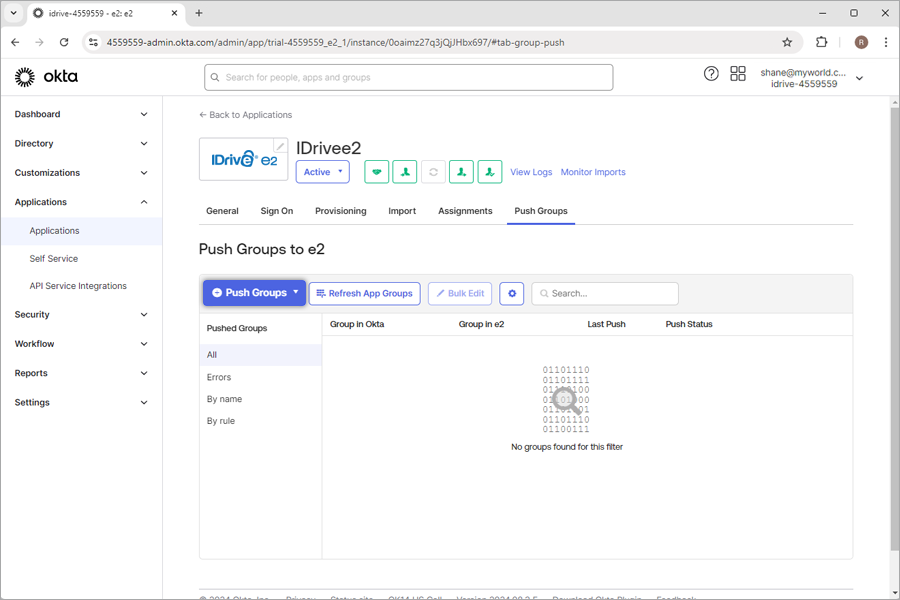Expand the Security sidebar section
The height and width of the screenshot is (600, 900).
coord(81,315)
